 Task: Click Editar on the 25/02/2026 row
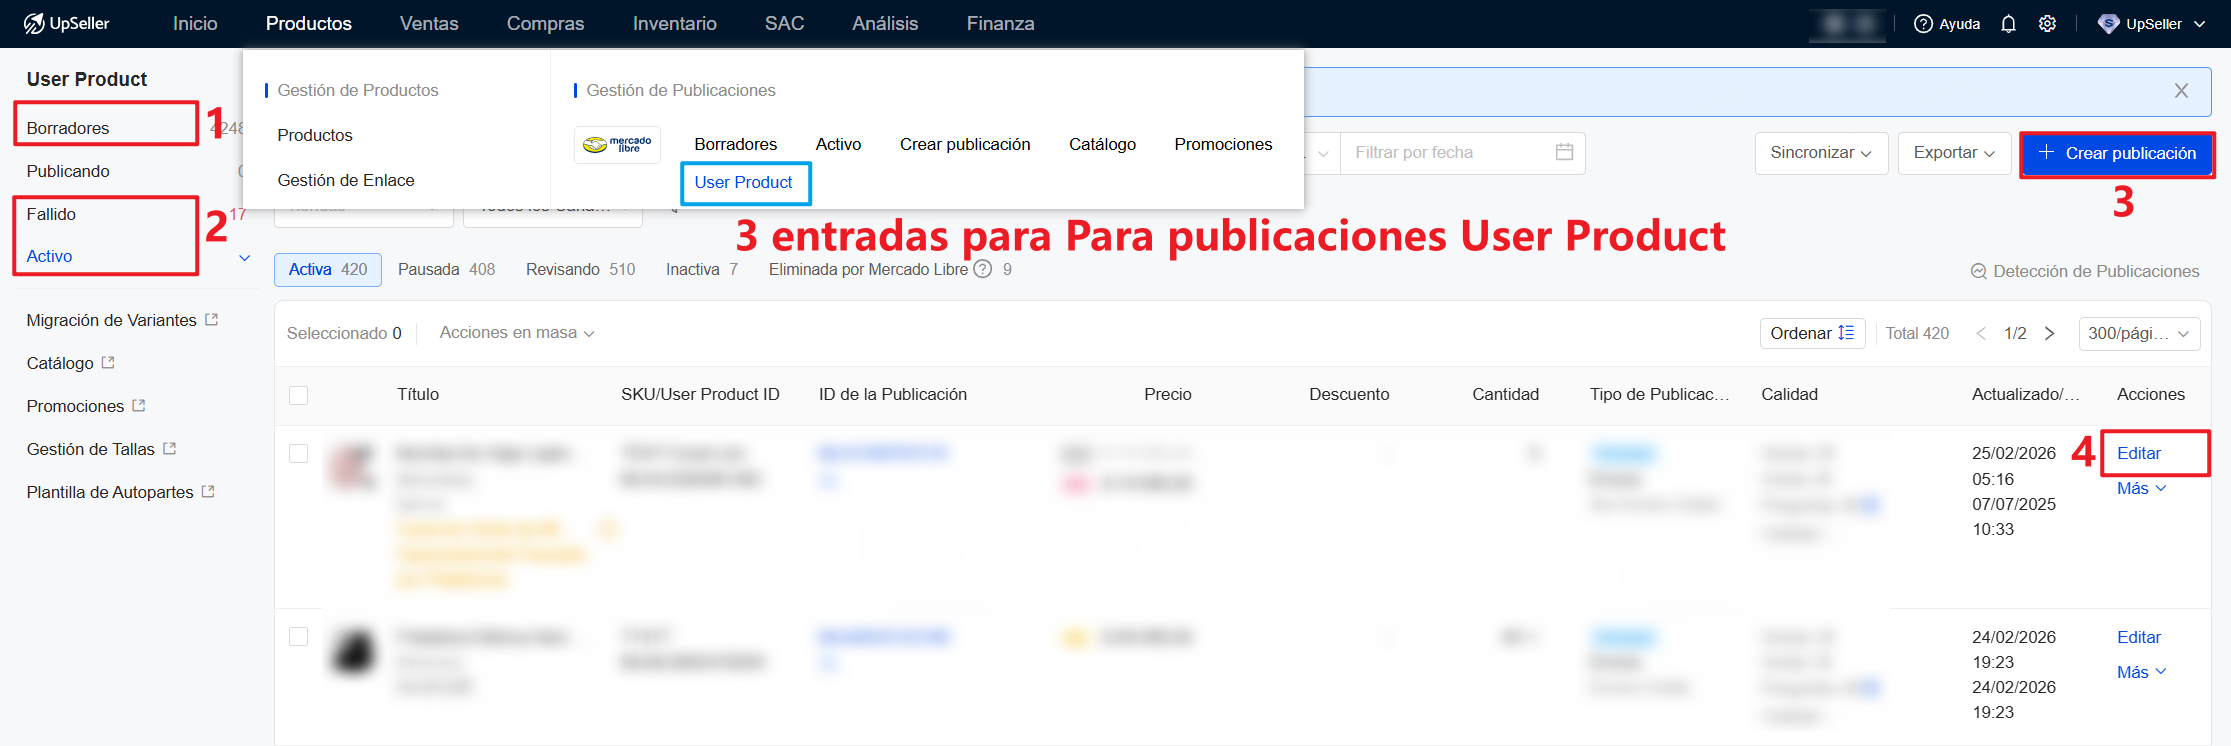(2138, 453)
